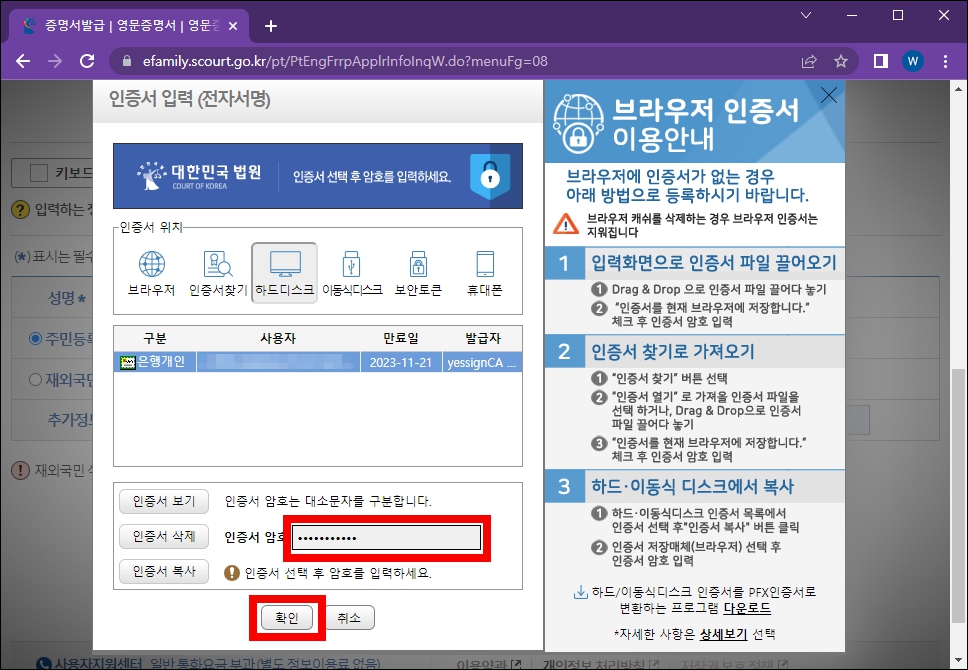This screenshot has height=670, width=968.
Task: Choose the 보안토큰 security token icon
Action: point(419,268)
